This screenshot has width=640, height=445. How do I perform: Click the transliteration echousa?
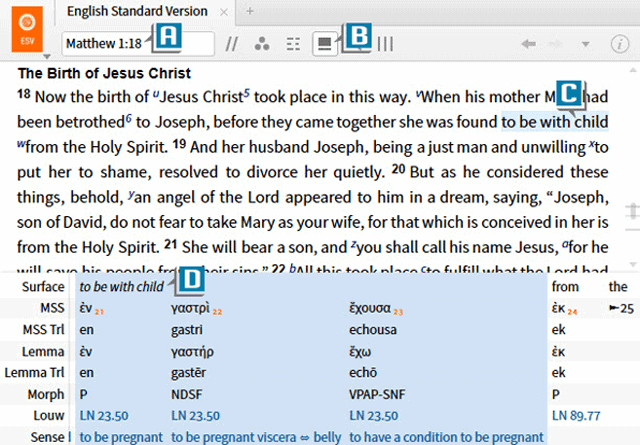point(373,329)
